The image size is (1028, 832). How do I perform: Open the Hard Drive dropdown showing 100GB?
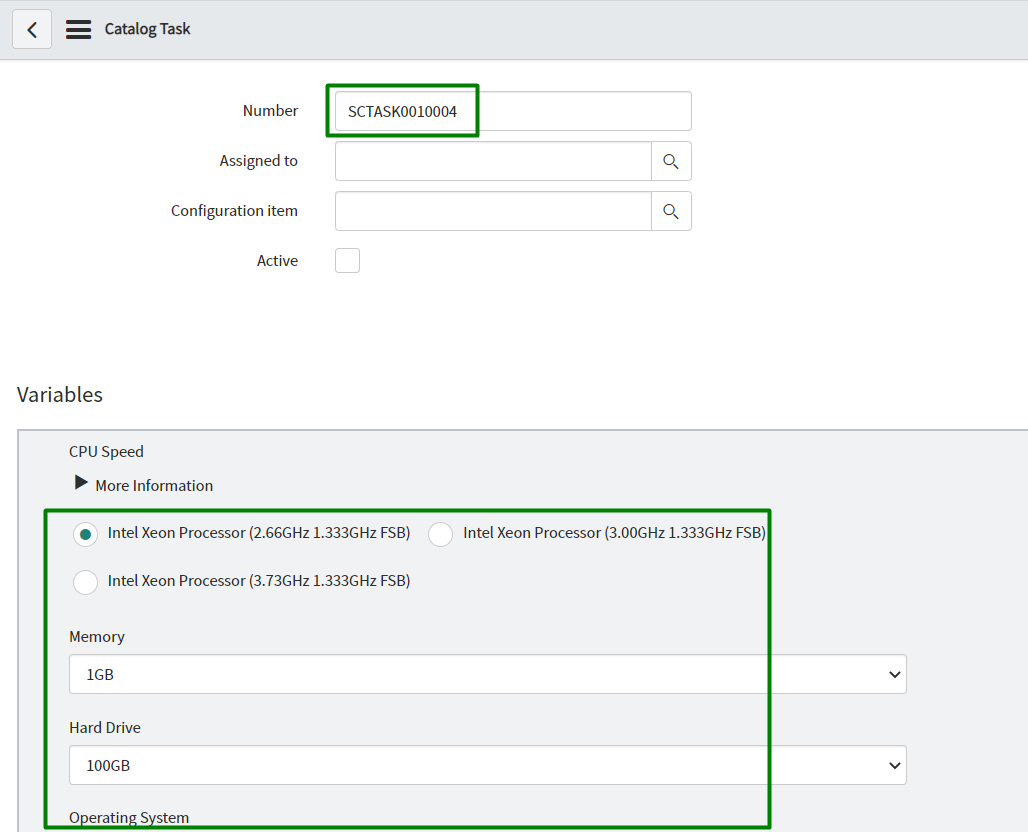(x=487, y=765)
